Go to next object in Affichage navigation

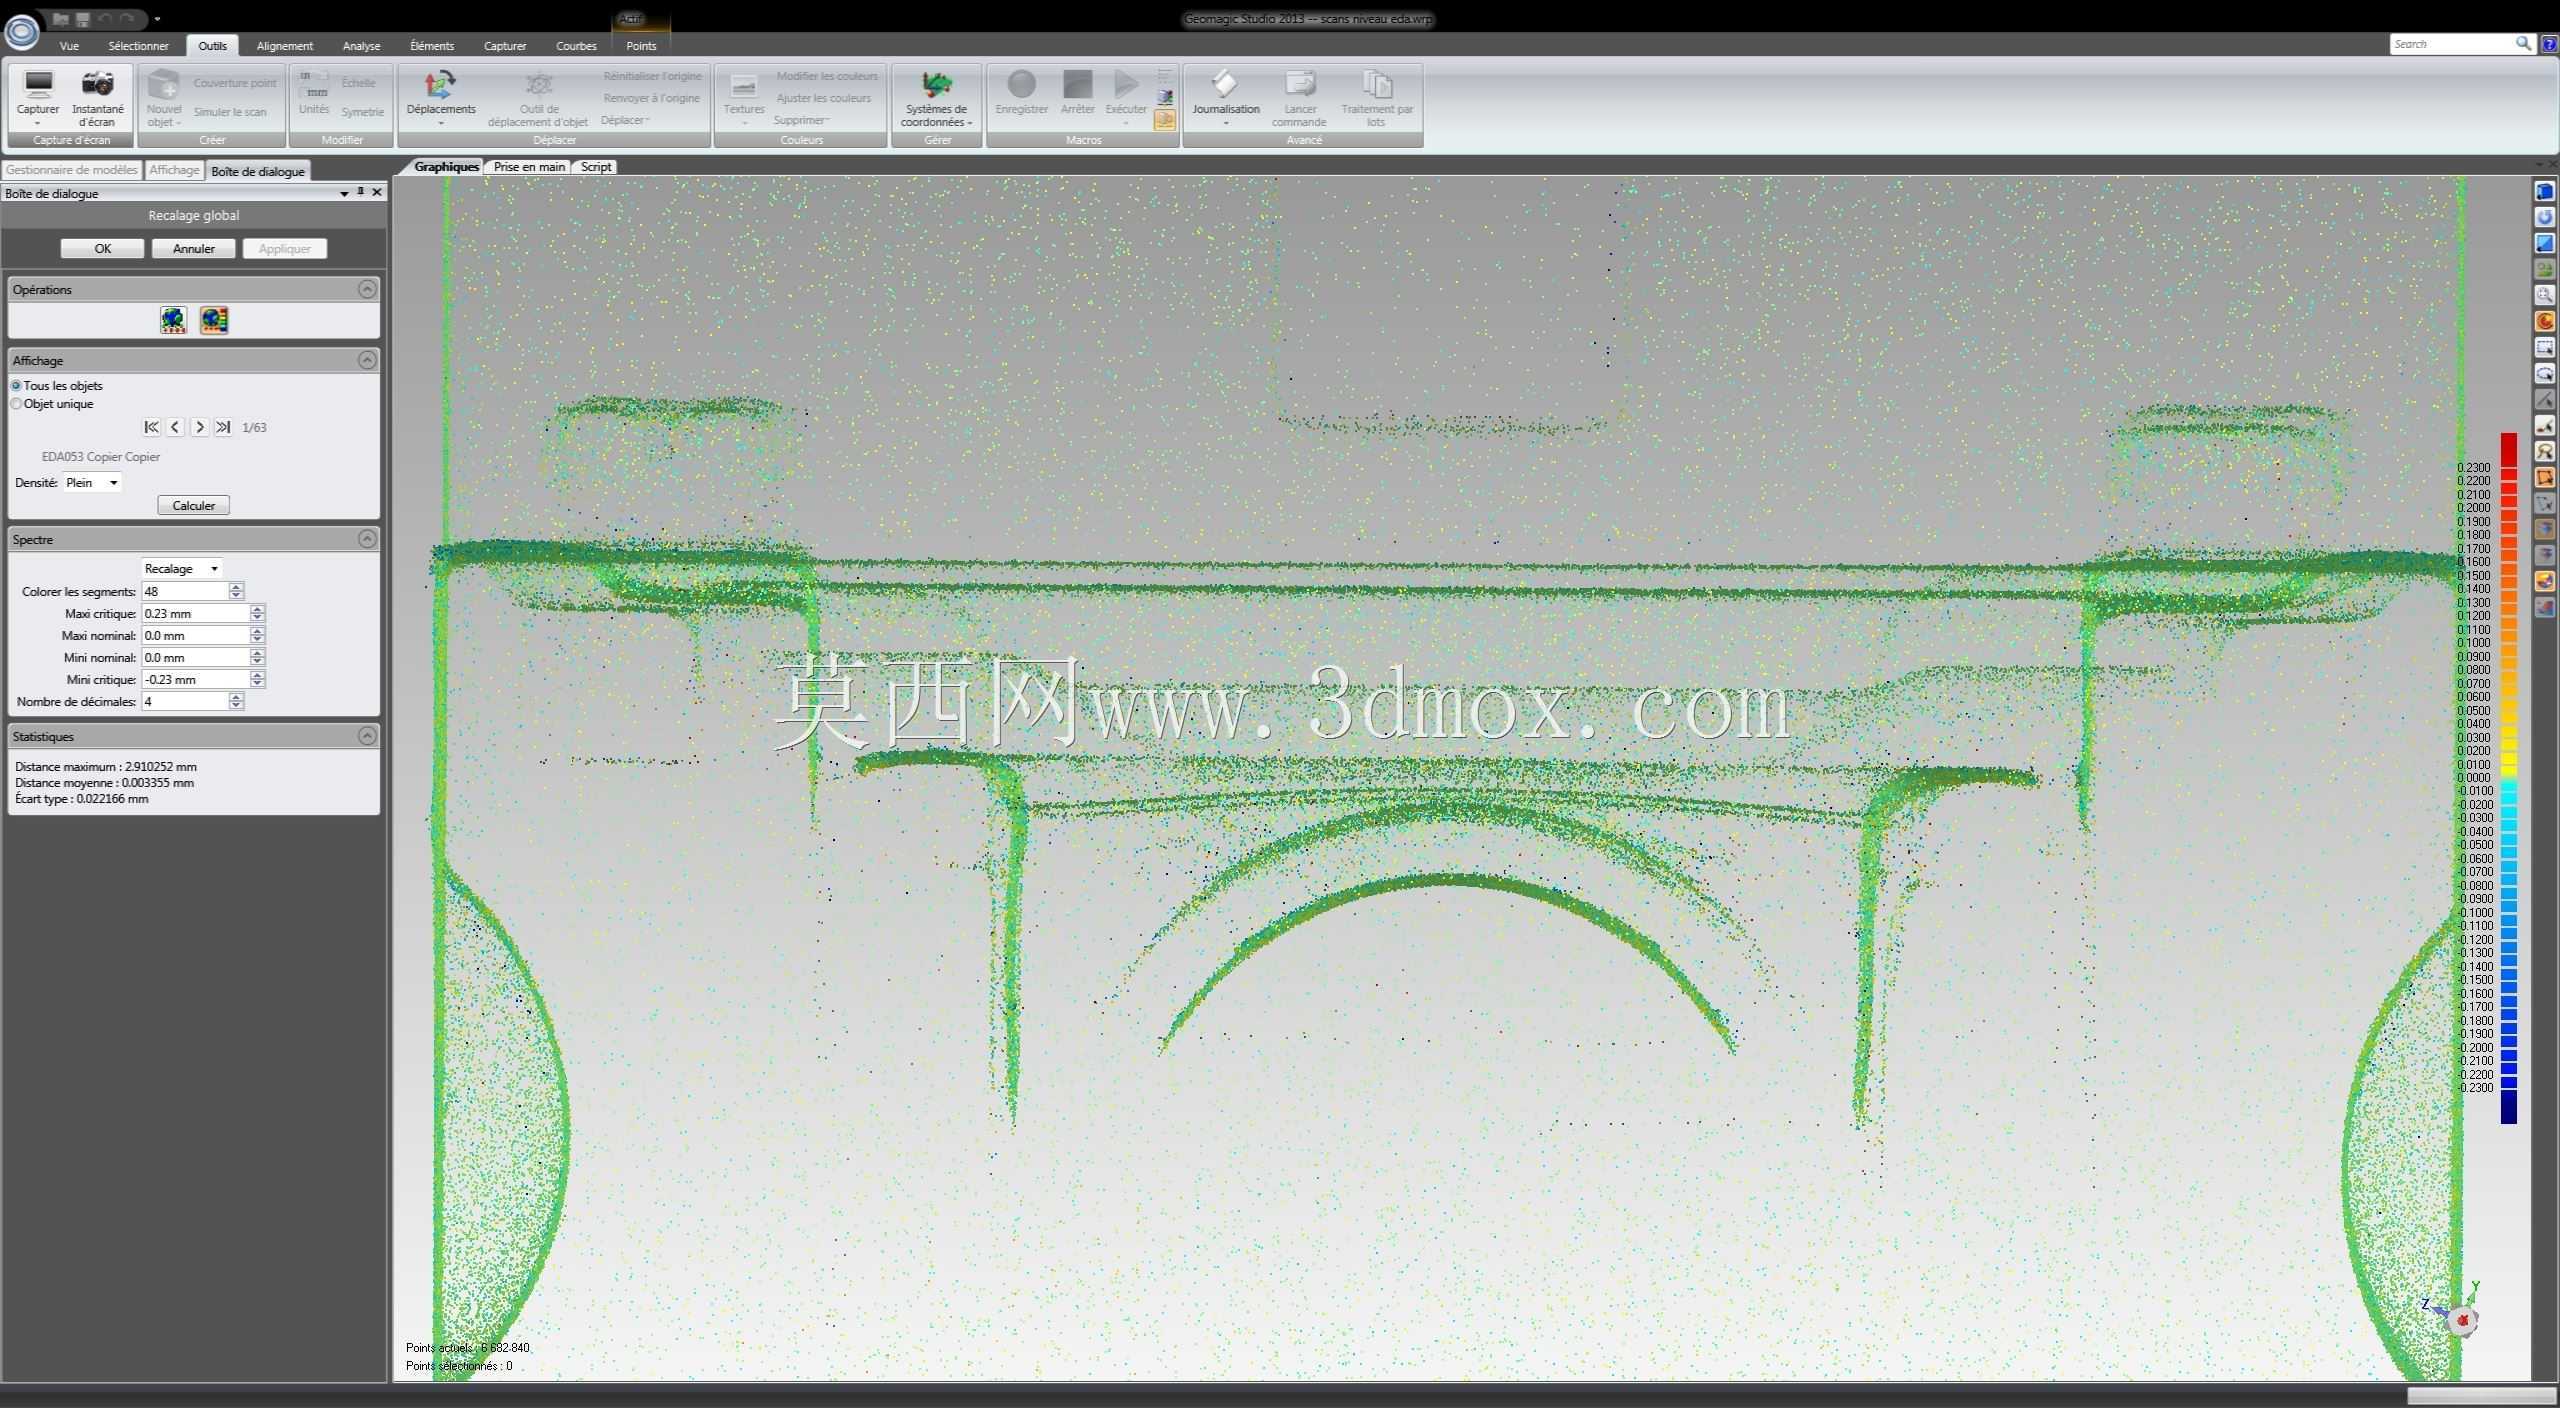tap(199, 427)
